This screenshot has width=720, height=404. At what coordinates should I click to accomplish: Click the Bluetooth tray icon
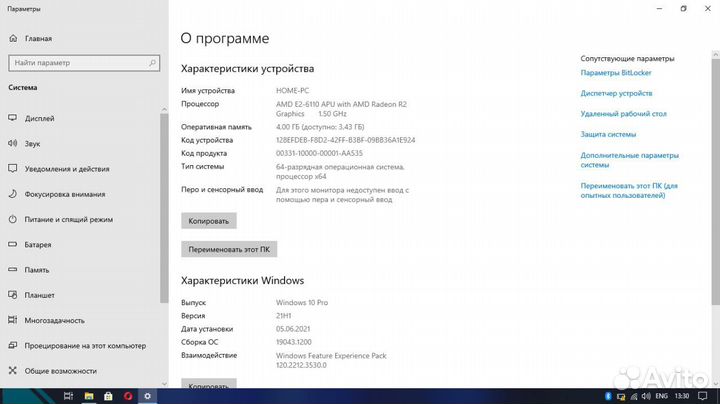coord(608,396)
